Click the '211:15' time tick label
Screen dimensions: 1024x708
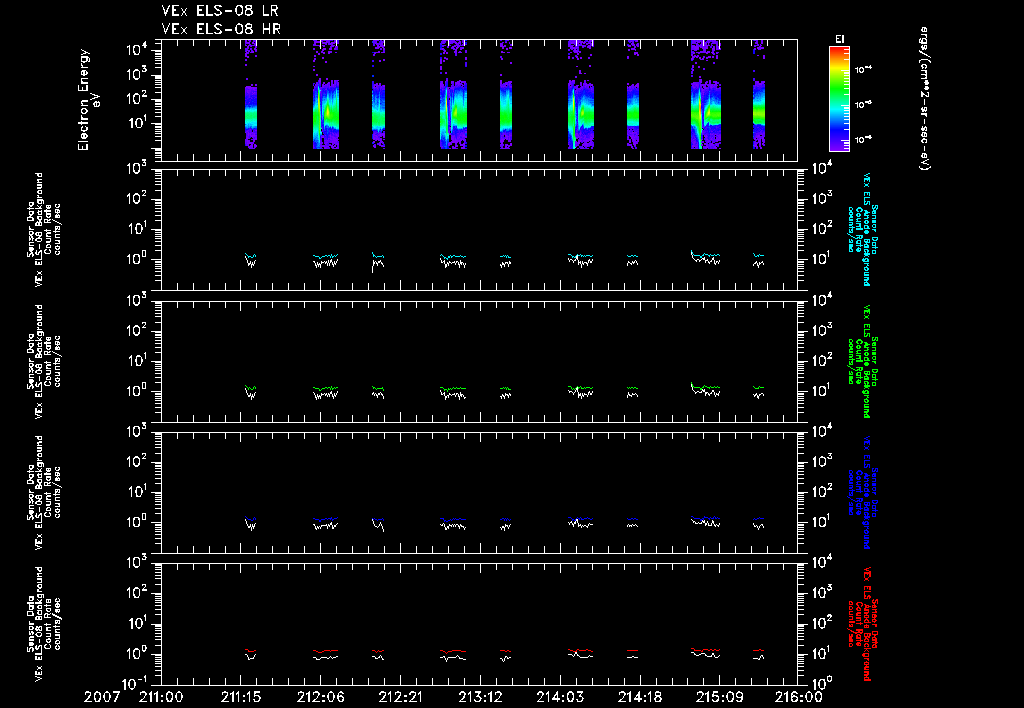tap(240, 697)
